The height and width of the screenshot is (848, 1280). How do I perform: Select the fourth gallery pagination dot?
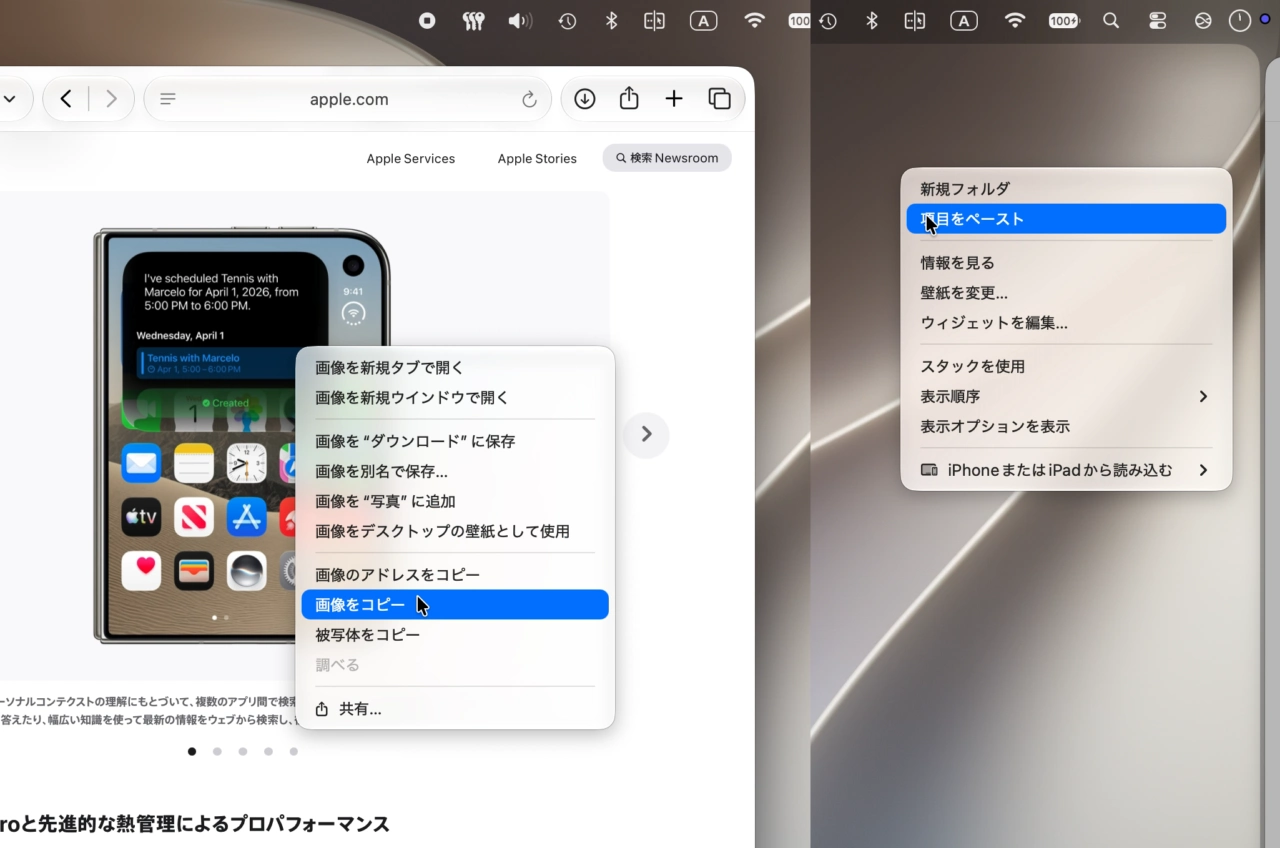tap(268, 751)
